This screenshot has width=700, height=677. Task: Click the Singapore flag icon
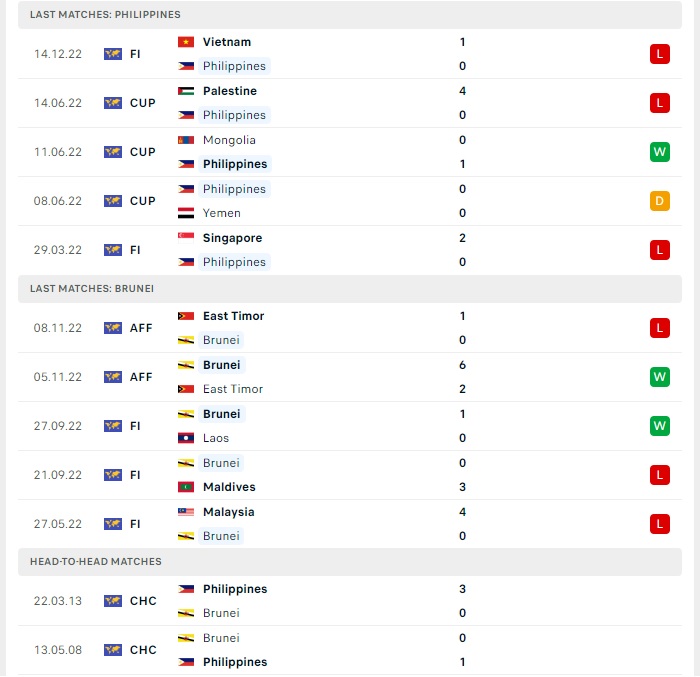tap(186, 238)
